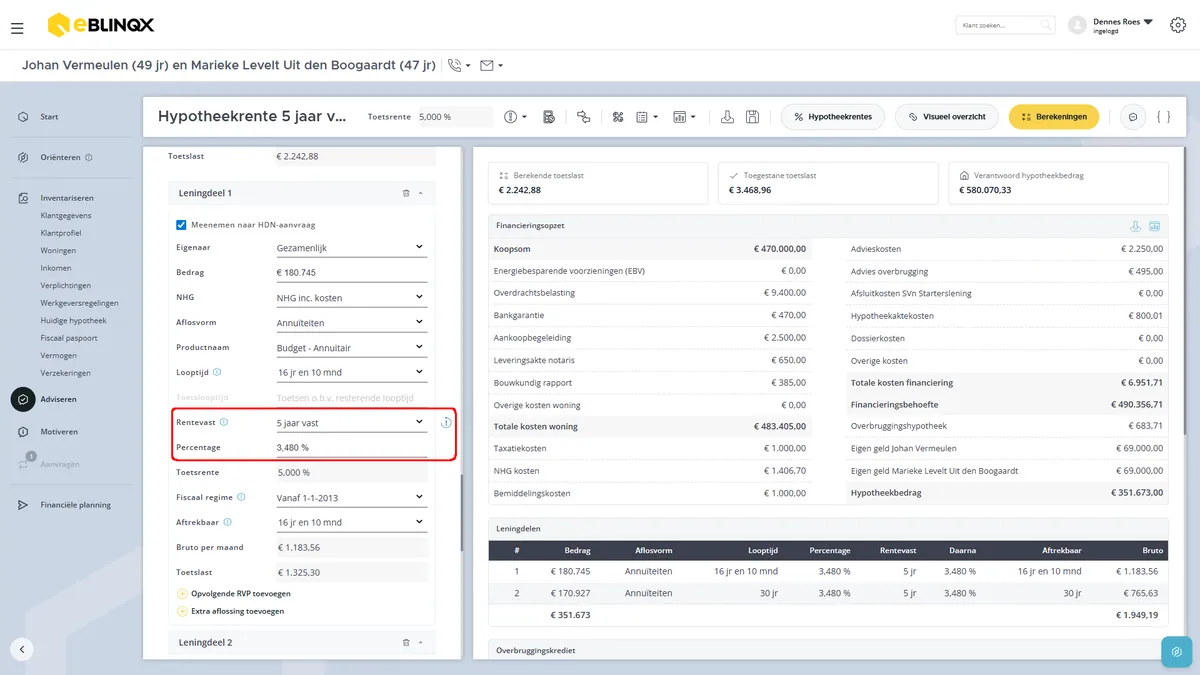Click the info icon next to Fiscaal regime
This screenshot has height=675, width=1200.
point(241,497)
